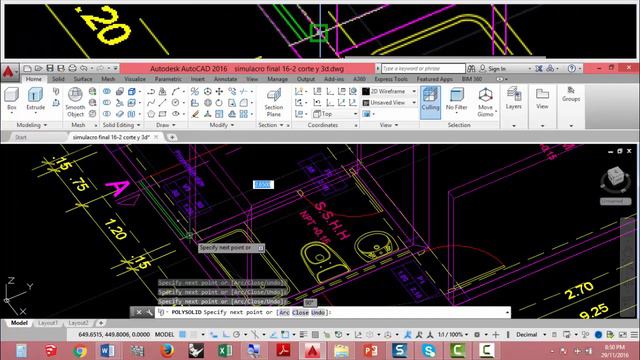The image size is (640, 360).
Task: Click the keyword search input field
Action: 423,69
